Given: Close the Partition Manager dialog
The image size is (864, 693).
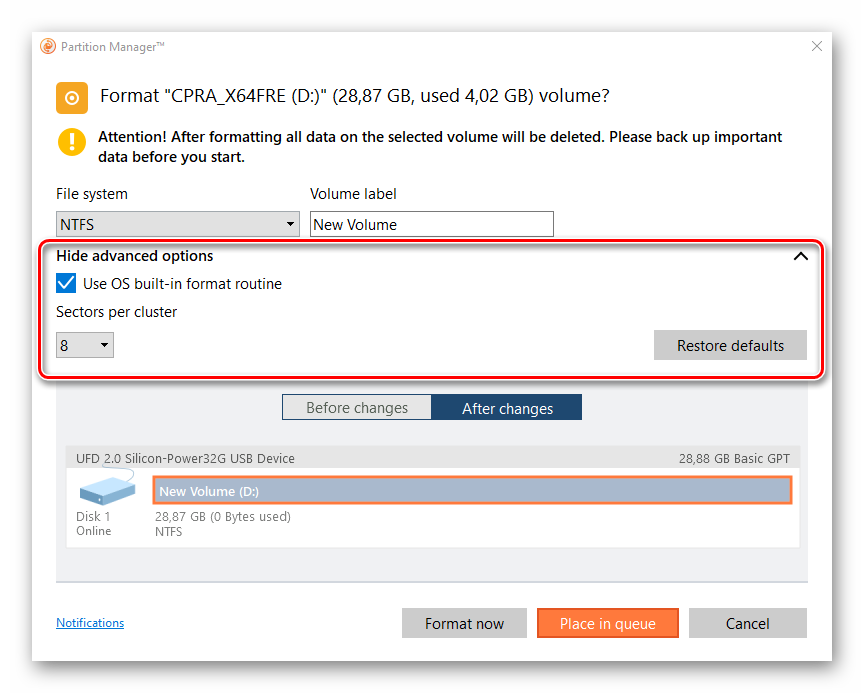Looking at the screenshot, I should [817, 46].
